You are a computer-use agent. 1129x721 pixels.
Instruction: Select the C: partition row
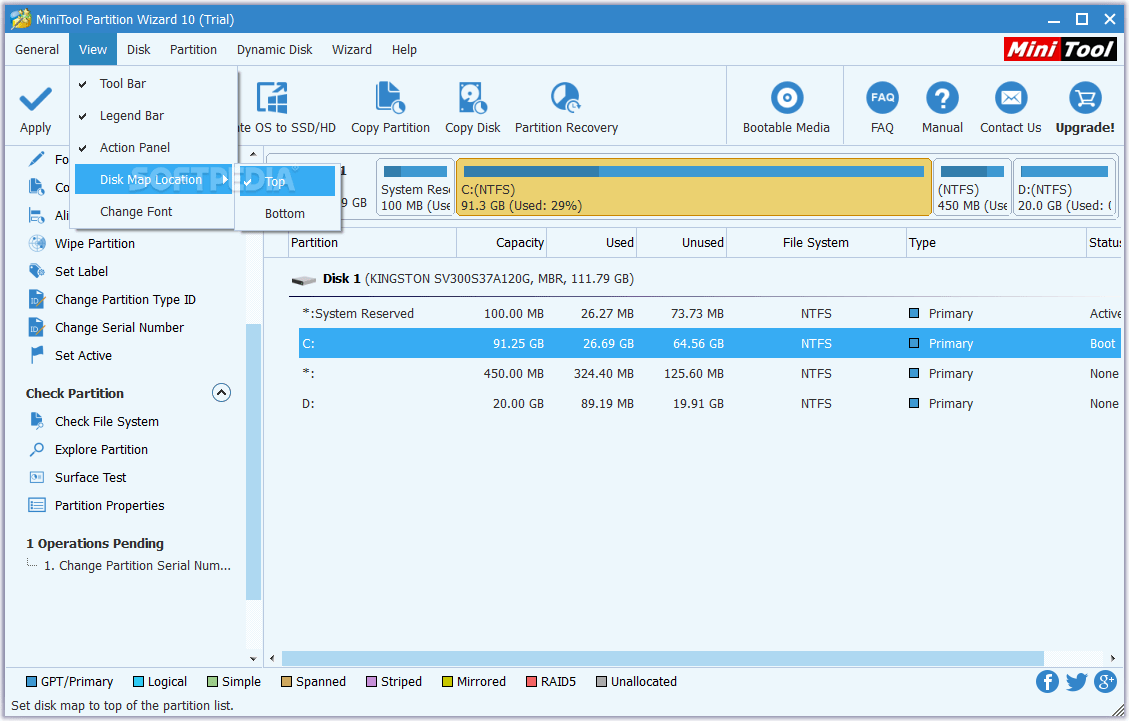click(x=709, y=344)
